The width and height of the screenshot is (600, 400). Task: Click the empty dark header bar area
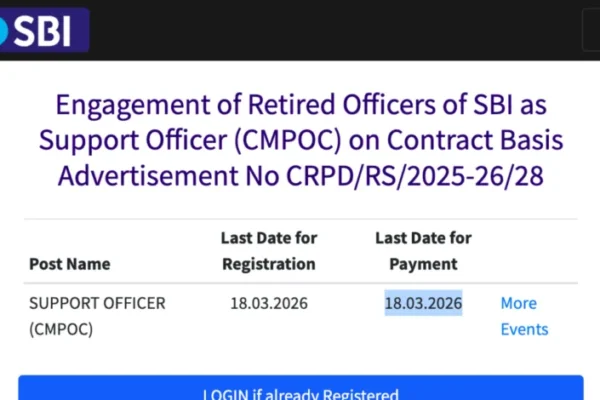(330, 30)
